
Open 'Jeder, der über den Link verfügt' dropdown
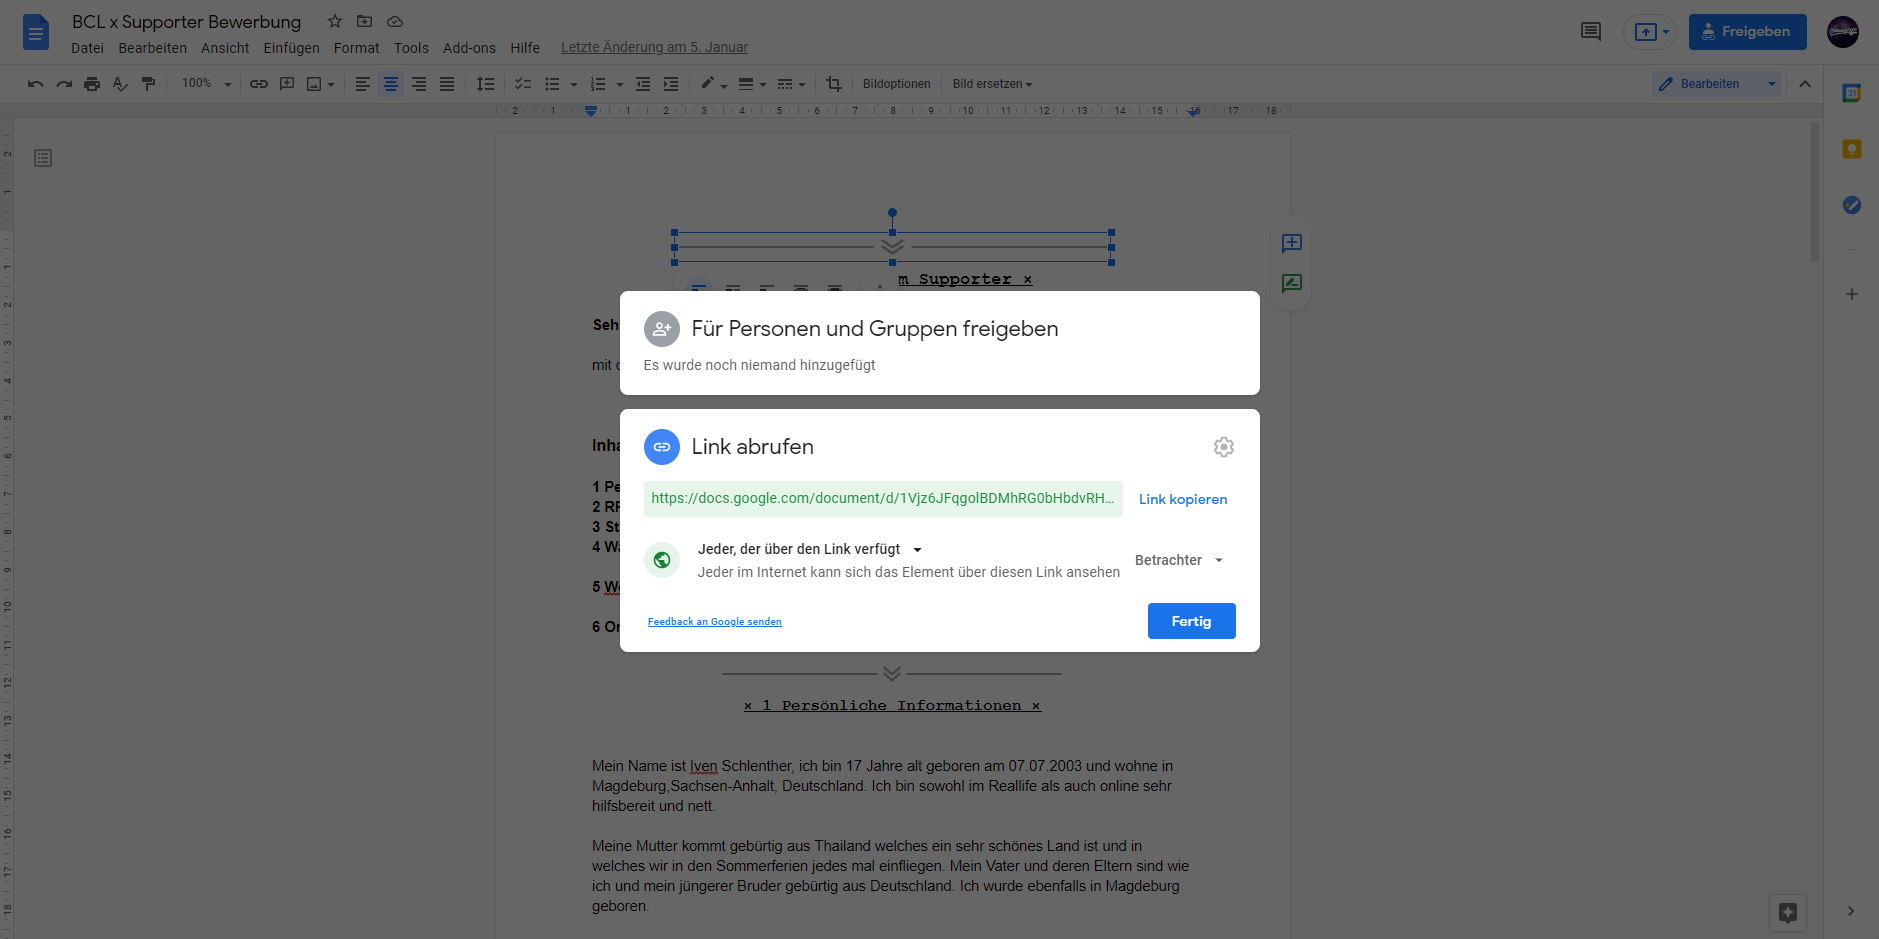tap(810, 549)
